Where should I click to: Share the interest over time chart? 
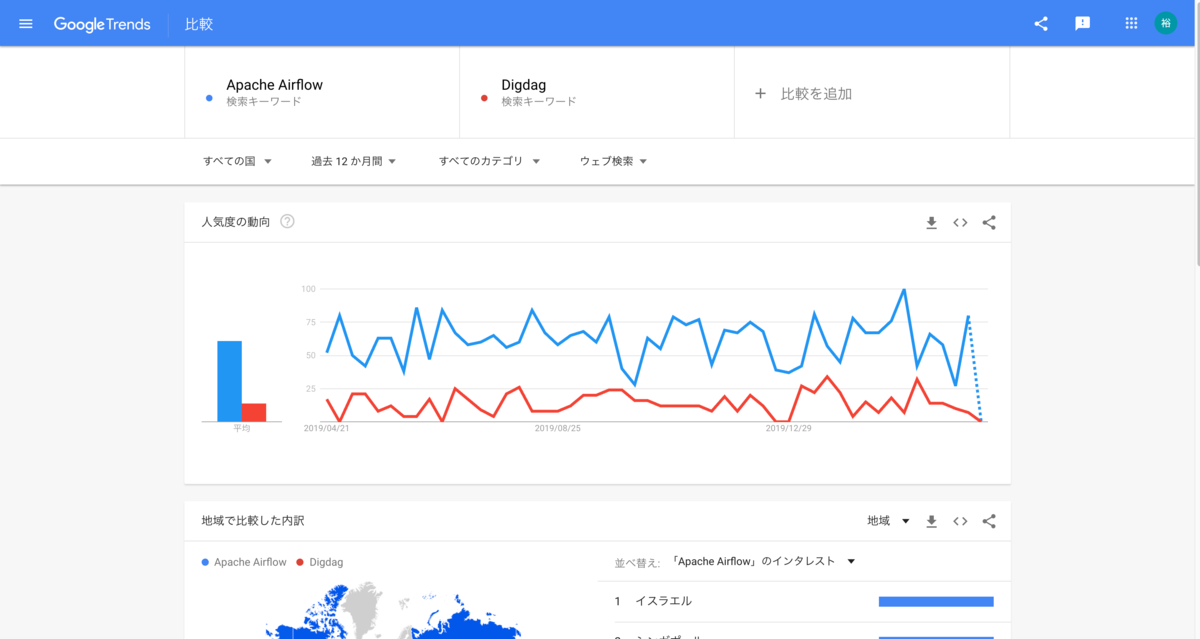coord(989,222)
